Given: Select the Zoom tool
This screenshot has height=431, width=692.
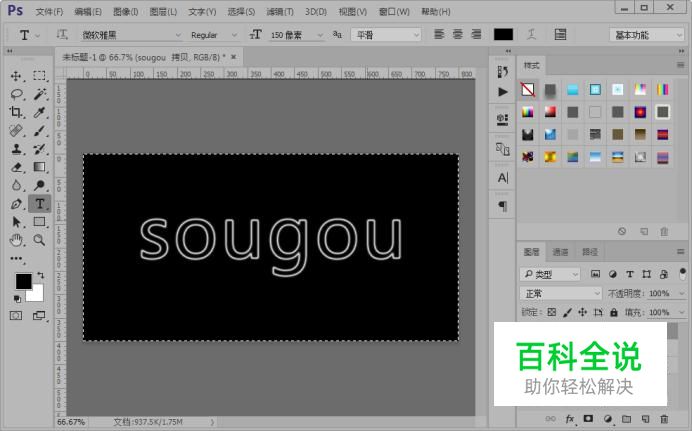Looking at the screenshot, I should click(x=39, y=240).
